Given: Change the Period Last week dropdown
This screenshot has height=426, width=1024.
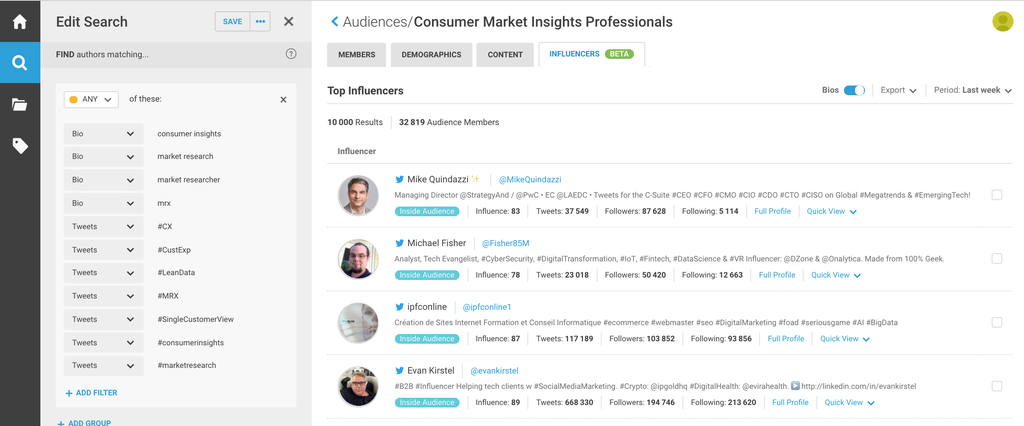Looking at the screenshot, I should click(x=972, y=91).
